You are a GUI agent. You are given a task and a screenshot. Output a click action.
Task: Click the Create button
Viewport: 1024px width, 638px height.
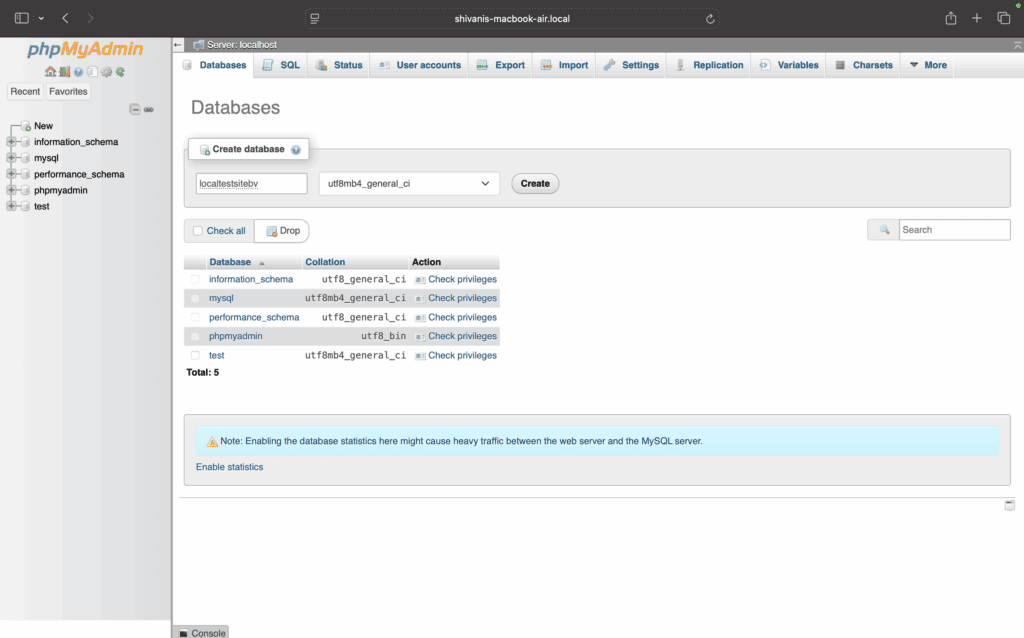click(535, 183)
